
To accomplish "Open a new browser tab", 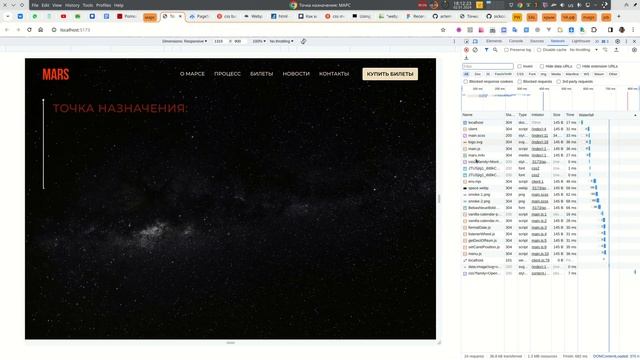I will click(x=619, y=16).
